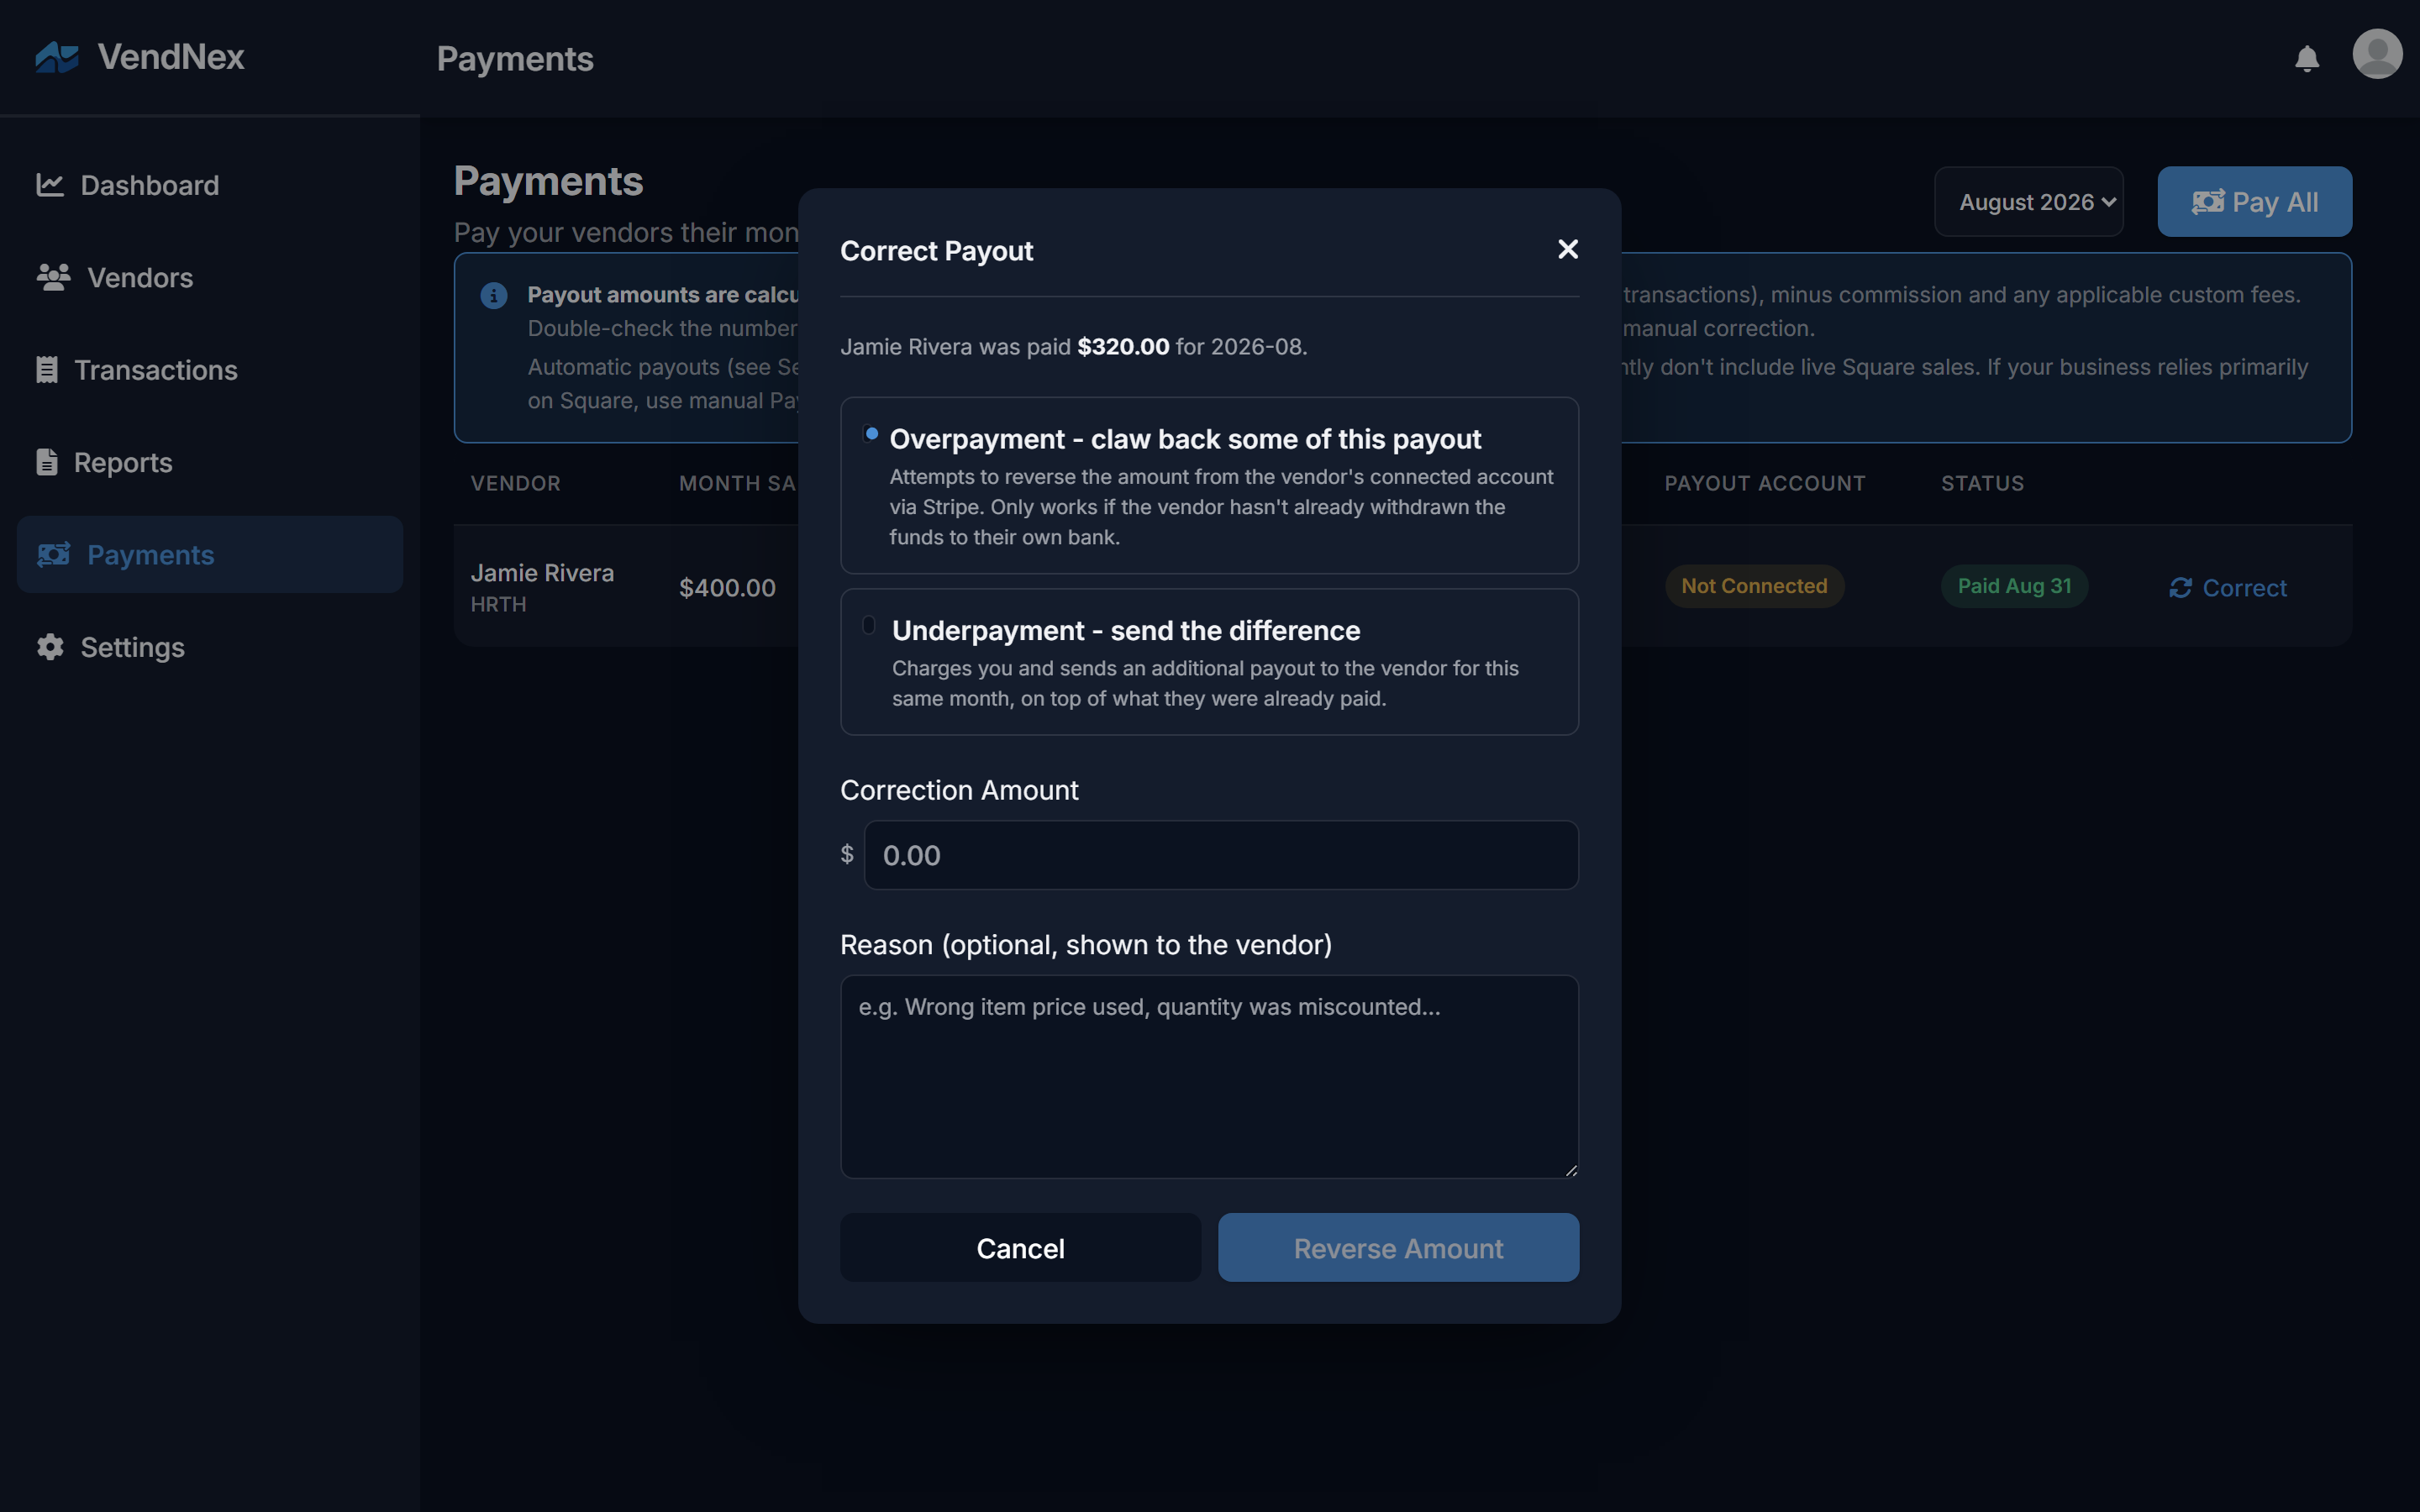Click the refresh icon beside Correct

tap(2180, 588)
